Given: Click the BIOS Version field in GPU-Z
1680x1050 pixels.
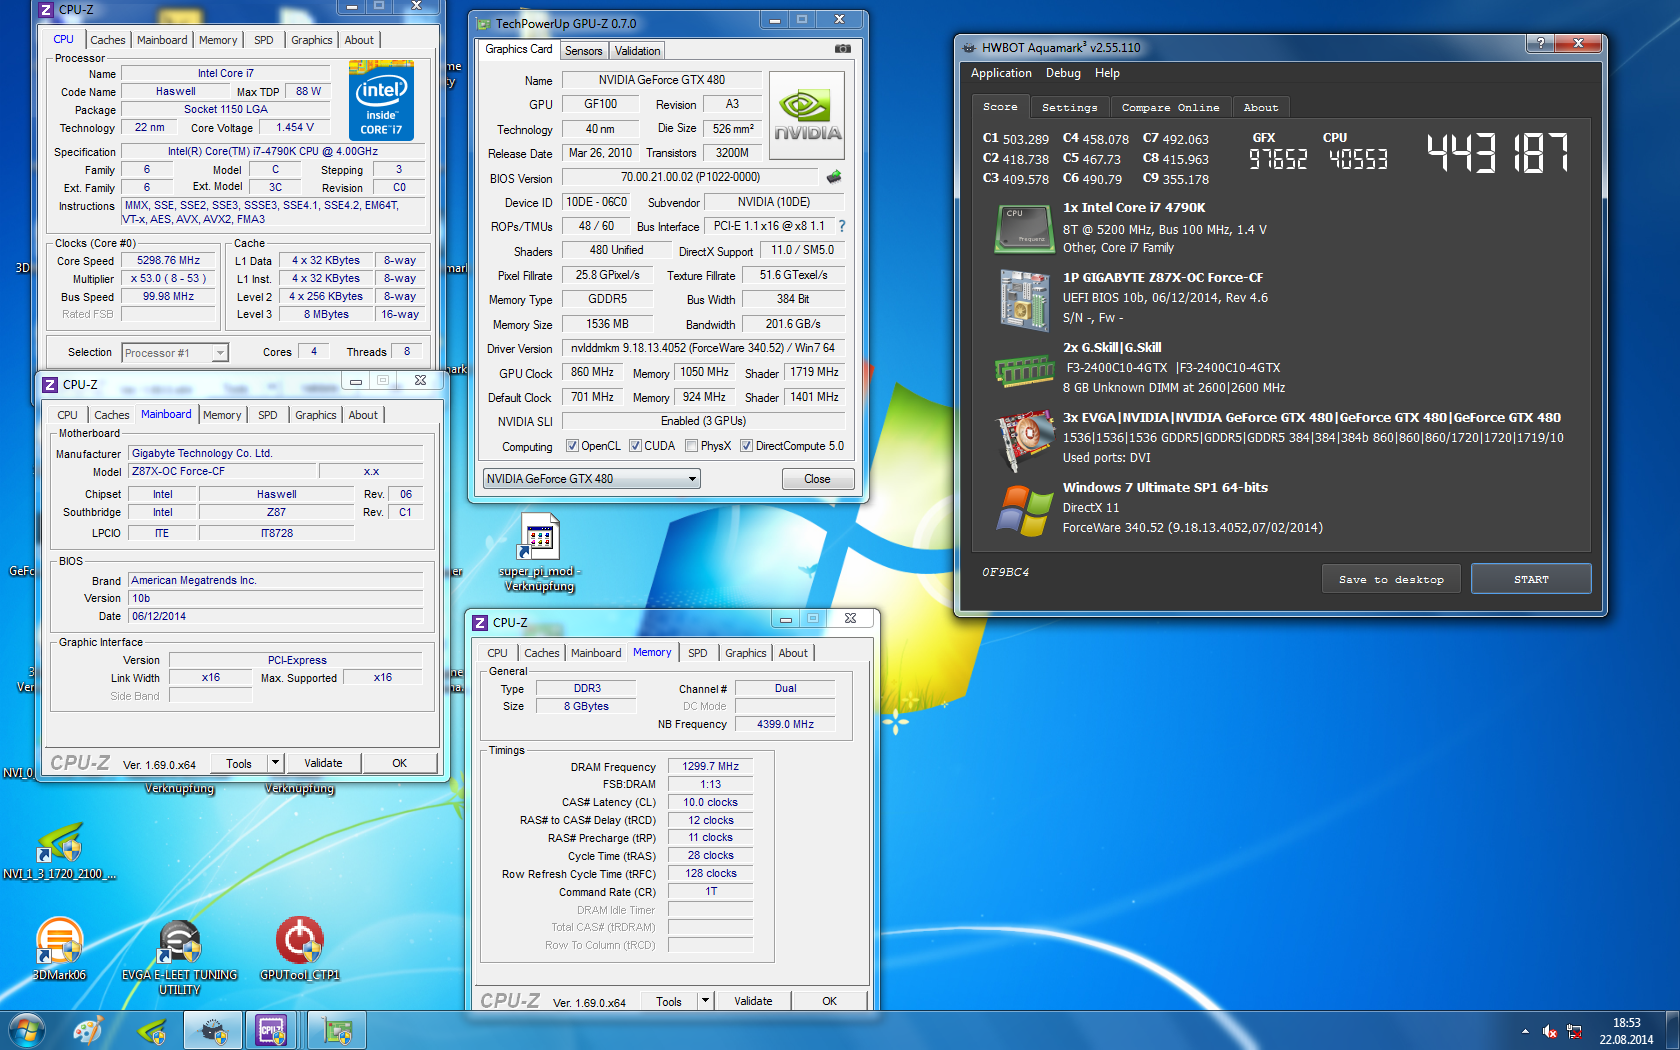Looking at the screenshot, I should (x=690, y=177).
